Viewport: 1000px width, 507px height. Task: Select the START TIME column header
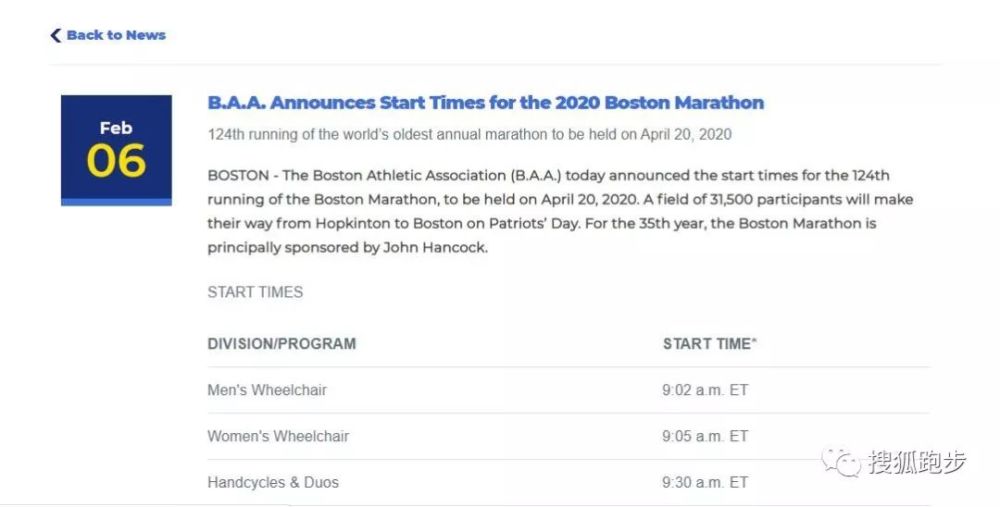(x=709, y=344)
